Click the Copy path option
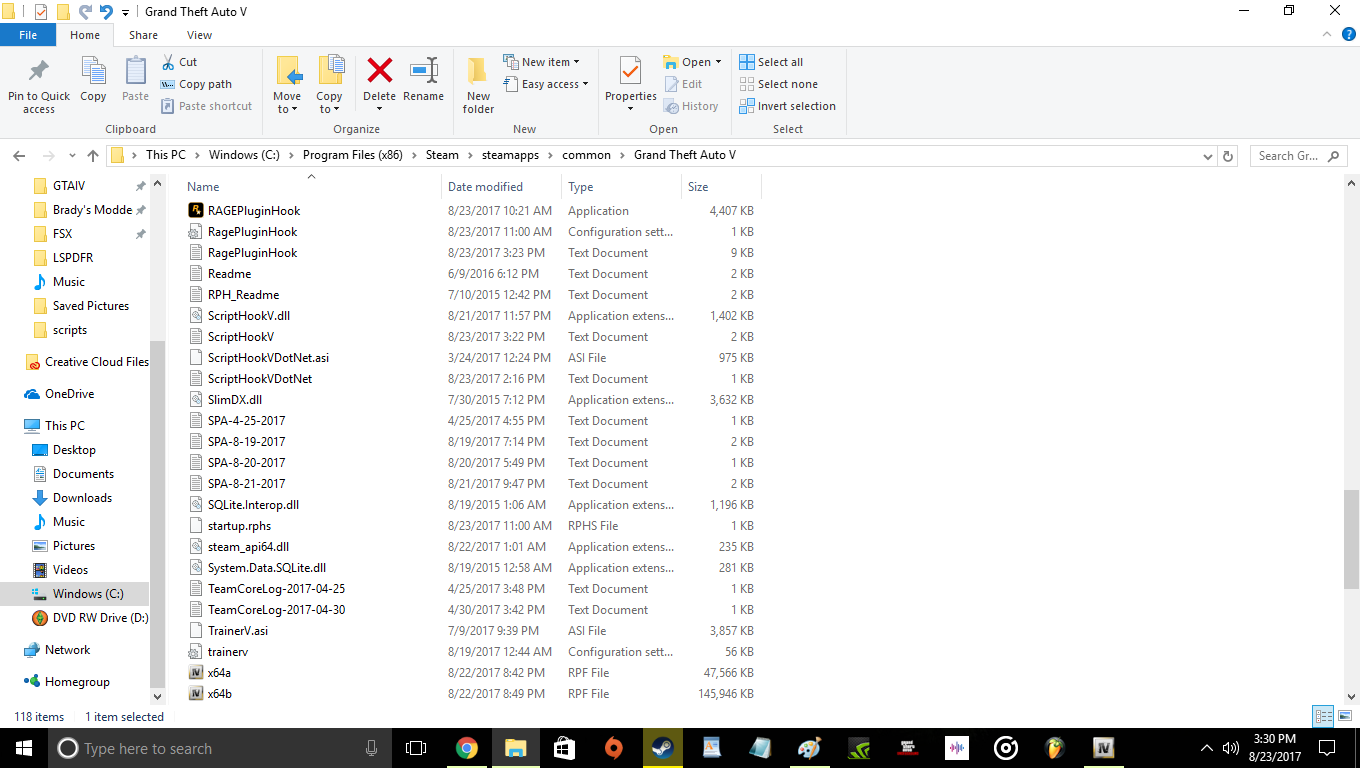This screenshot has width=1360, height=768. point(196,84)
